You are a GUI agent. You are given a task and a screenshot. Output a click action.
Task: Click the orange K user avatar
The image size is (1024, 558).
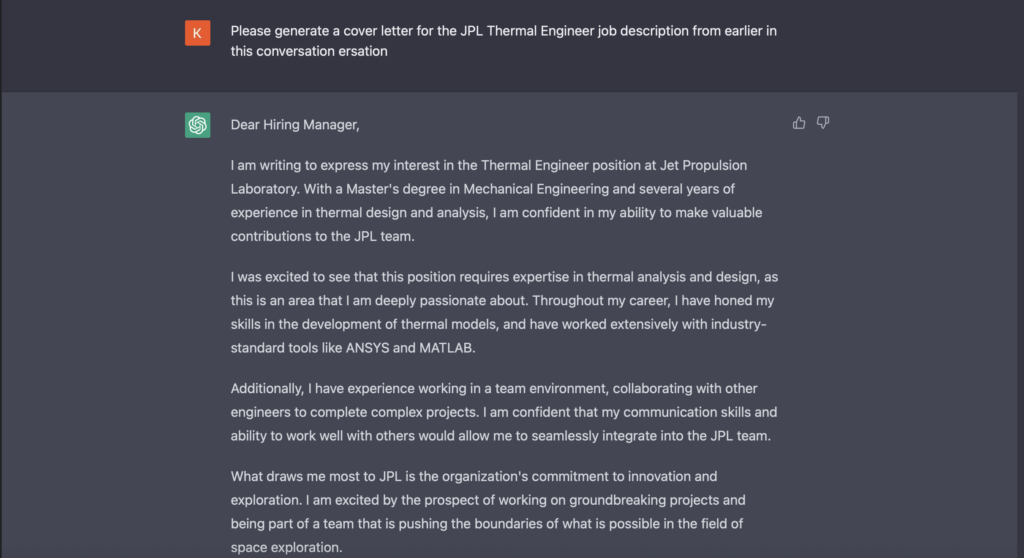(x=197, y=33)
